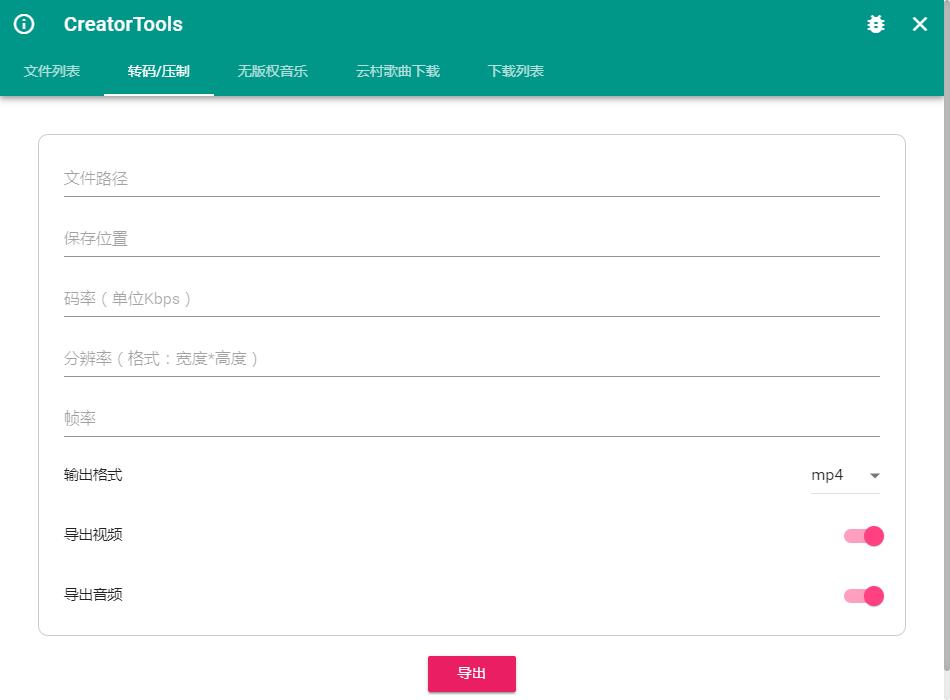Toggle the 导出视频 switch
The width and height of the screenshot is (950, 700).
click(864, 536)
